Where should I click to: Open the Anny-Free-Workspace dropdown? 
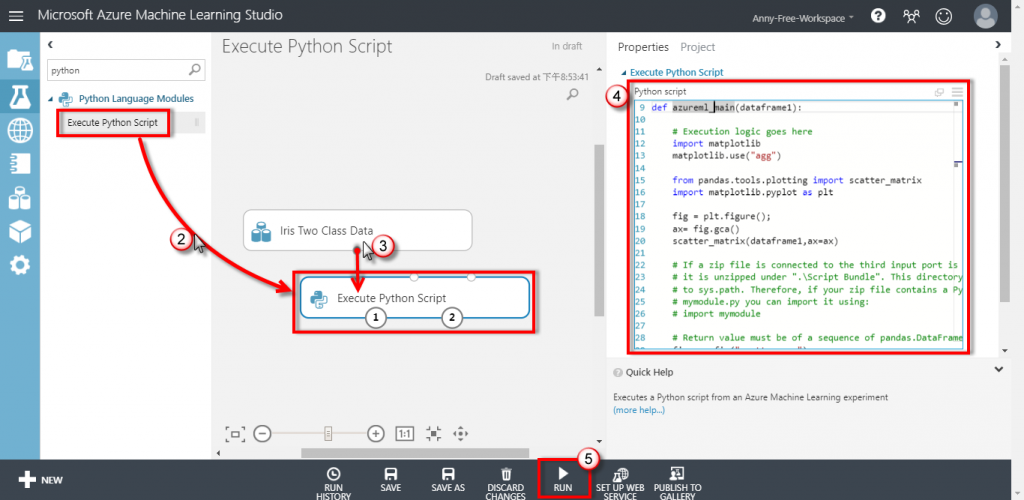(803, 18)
